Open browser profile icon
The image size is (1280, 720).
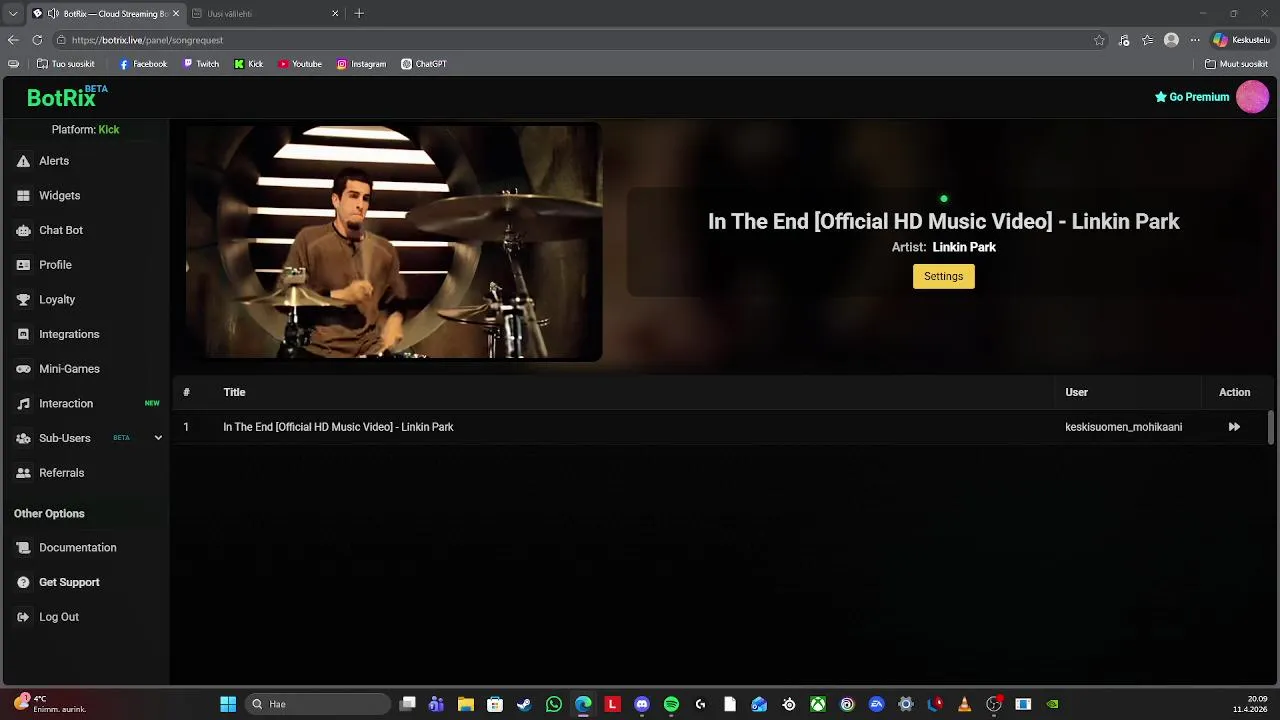tap(1171, 40)
